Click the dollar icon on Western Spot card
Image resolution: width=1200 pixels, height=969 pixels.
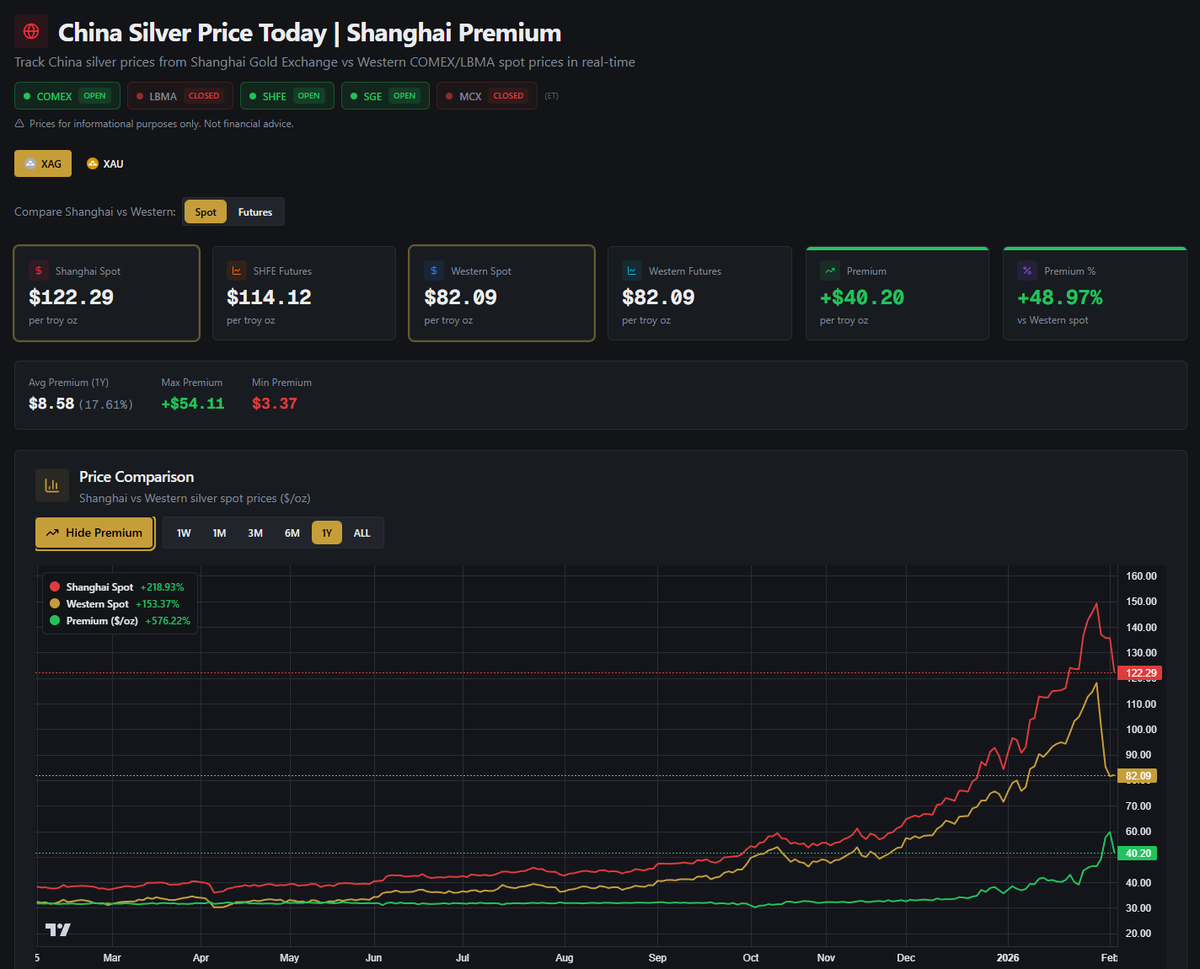pos(434,271)
